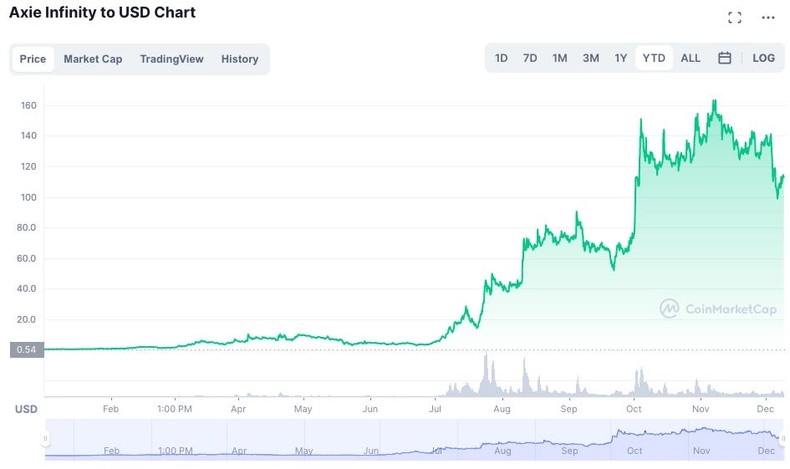Viewport: 790px width, 469px height.
Task: Switch to the Market Cap tab
Action: (93, 59)
